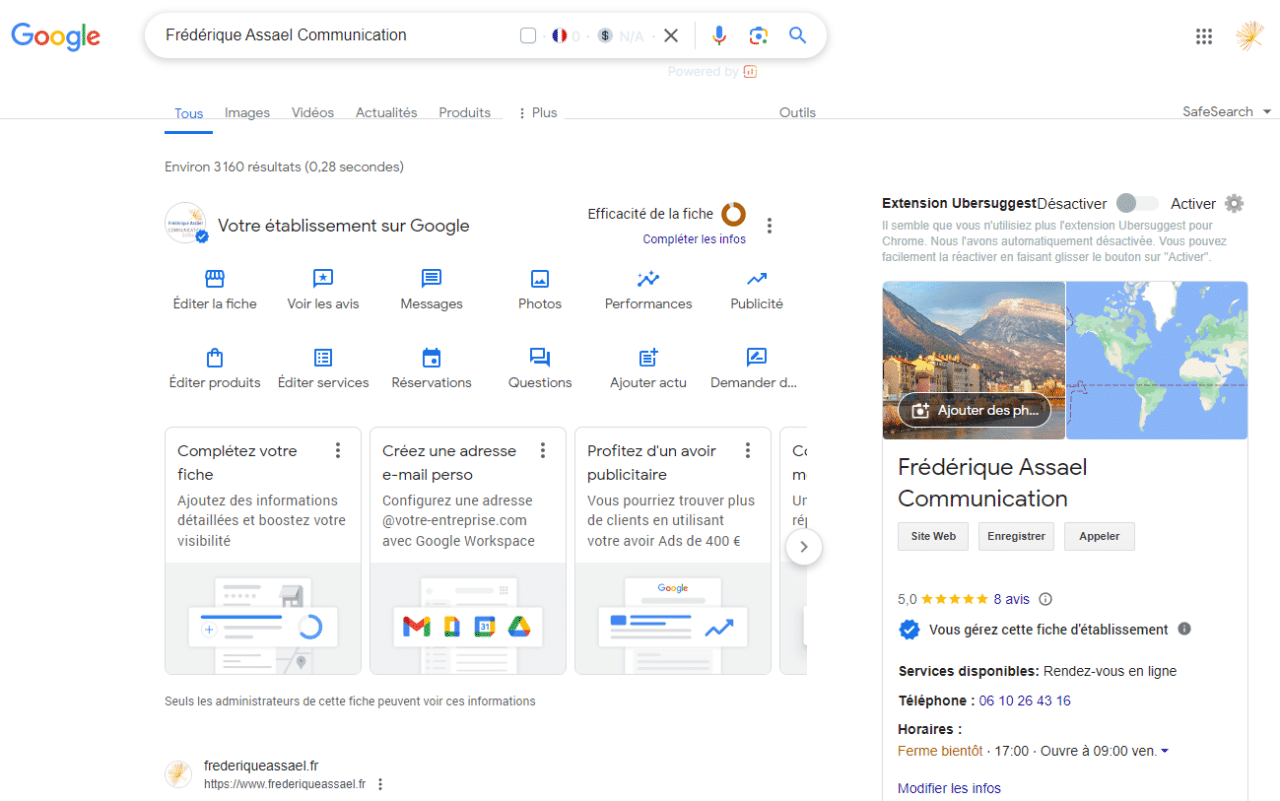
Task: Advance the cards carousel with next arrow
Action: coord(804,547)
